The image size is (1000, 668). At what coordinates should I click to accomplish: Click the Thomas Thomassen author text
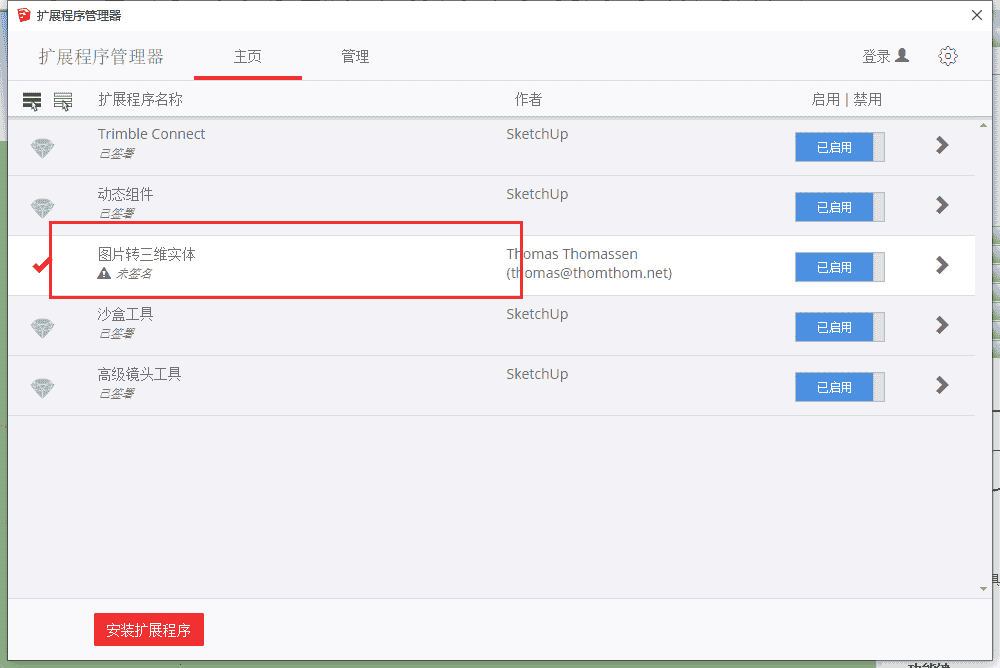pyautogui.click(x=572, y=254)
